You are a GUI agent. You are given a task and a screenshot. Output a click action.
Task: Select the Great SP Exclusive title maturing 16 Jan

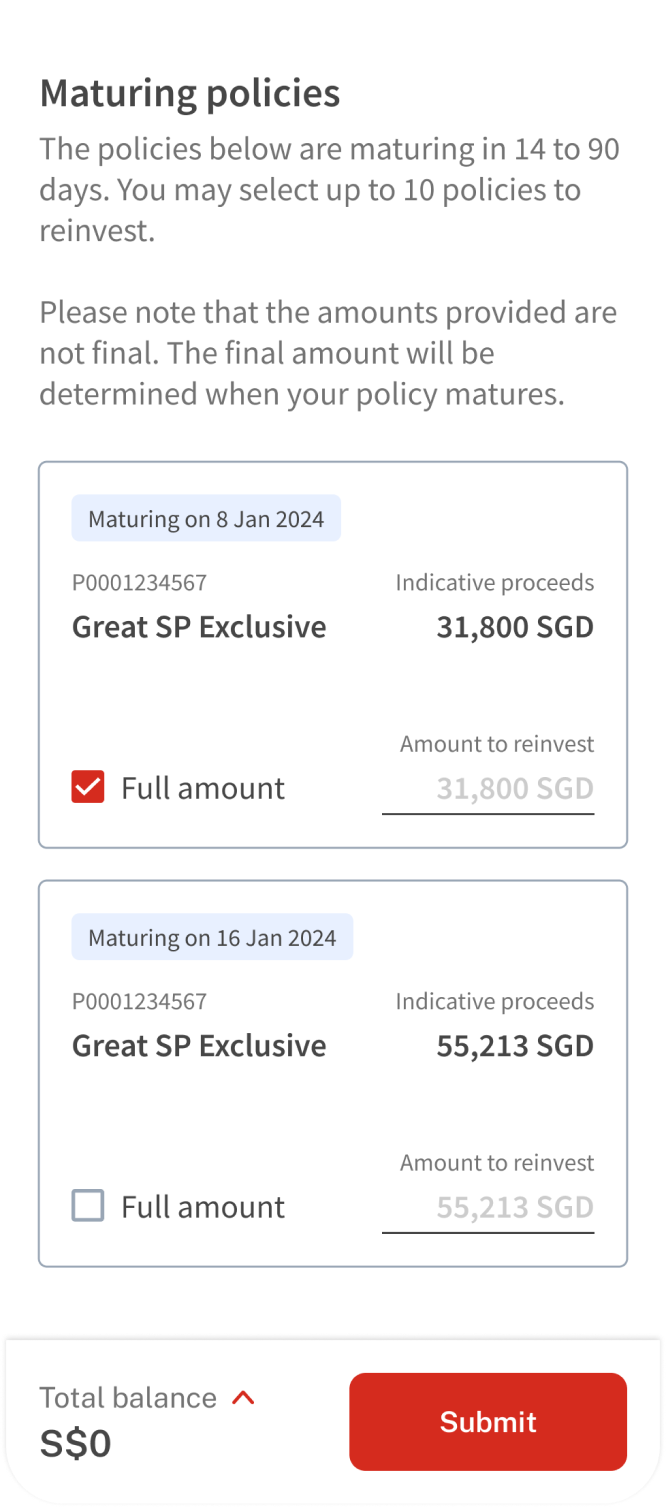(199, 1046)
